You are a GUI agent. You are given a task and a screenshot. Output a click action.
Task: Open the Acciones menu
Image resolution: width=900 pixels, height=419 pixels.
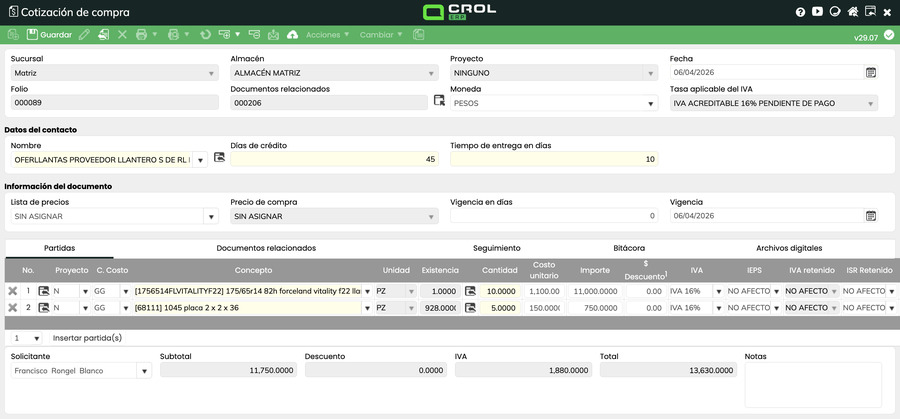point(326,34)
